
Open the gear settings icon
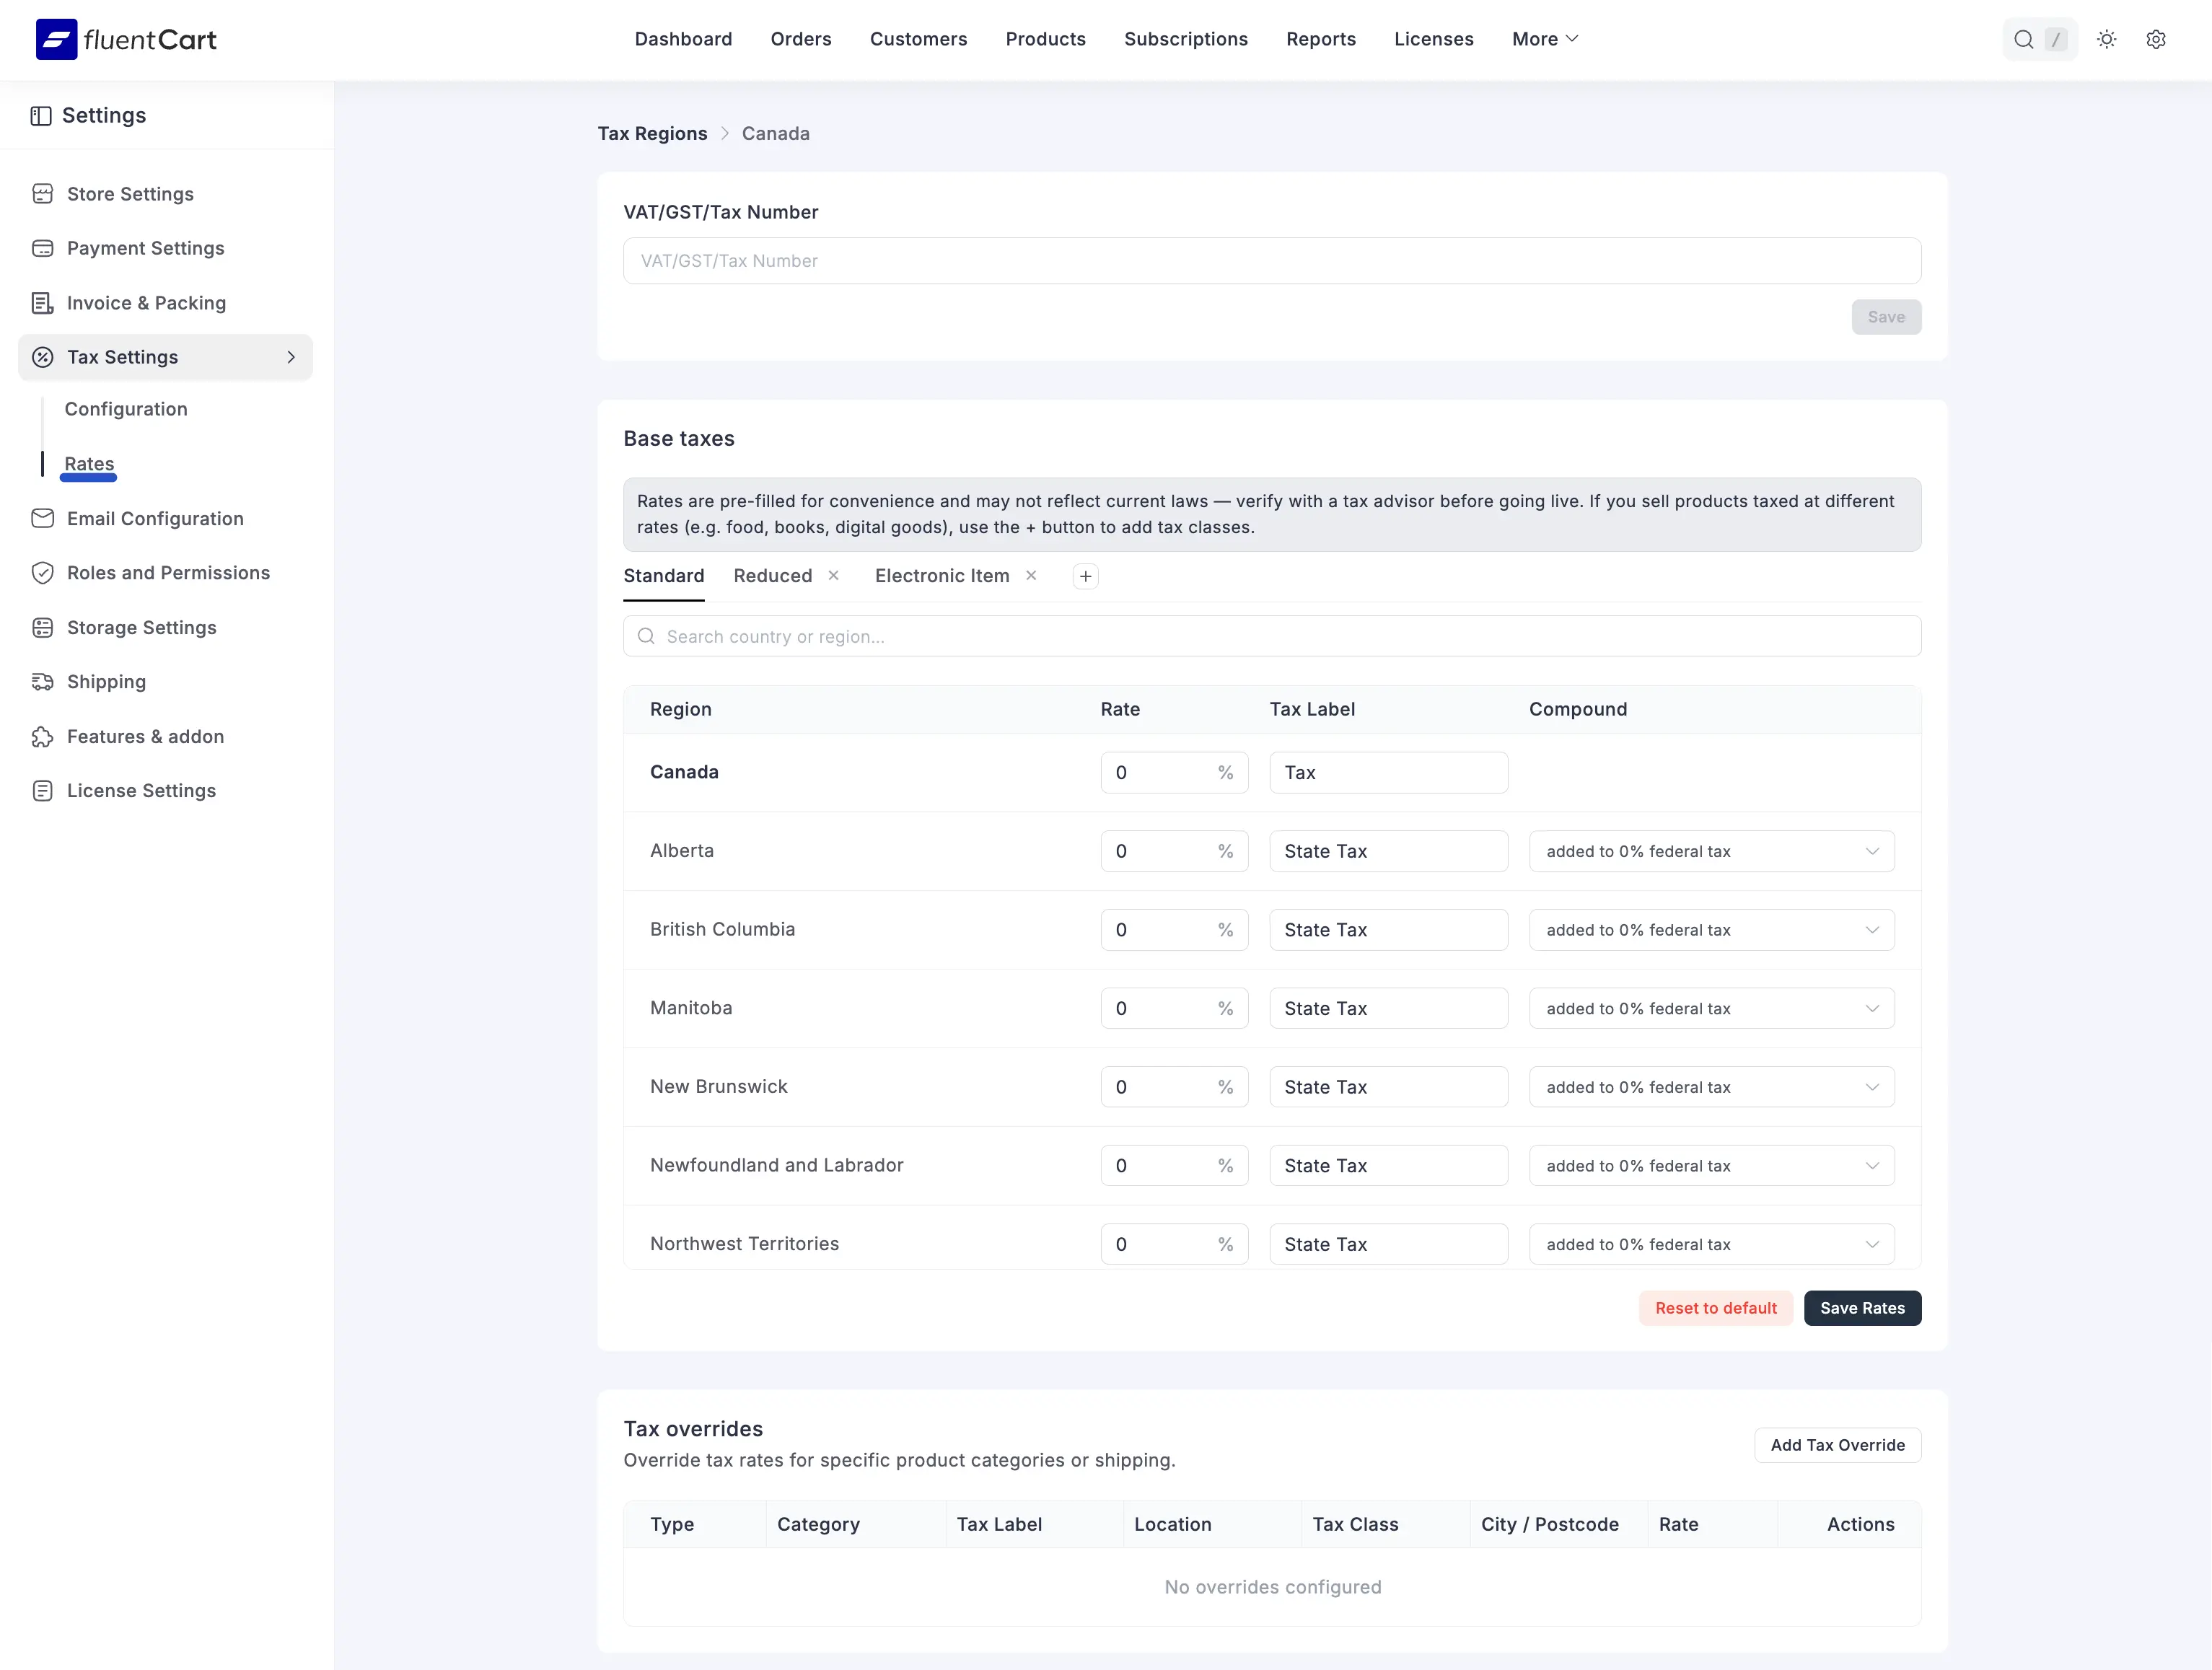click(x=2156, y=39)
